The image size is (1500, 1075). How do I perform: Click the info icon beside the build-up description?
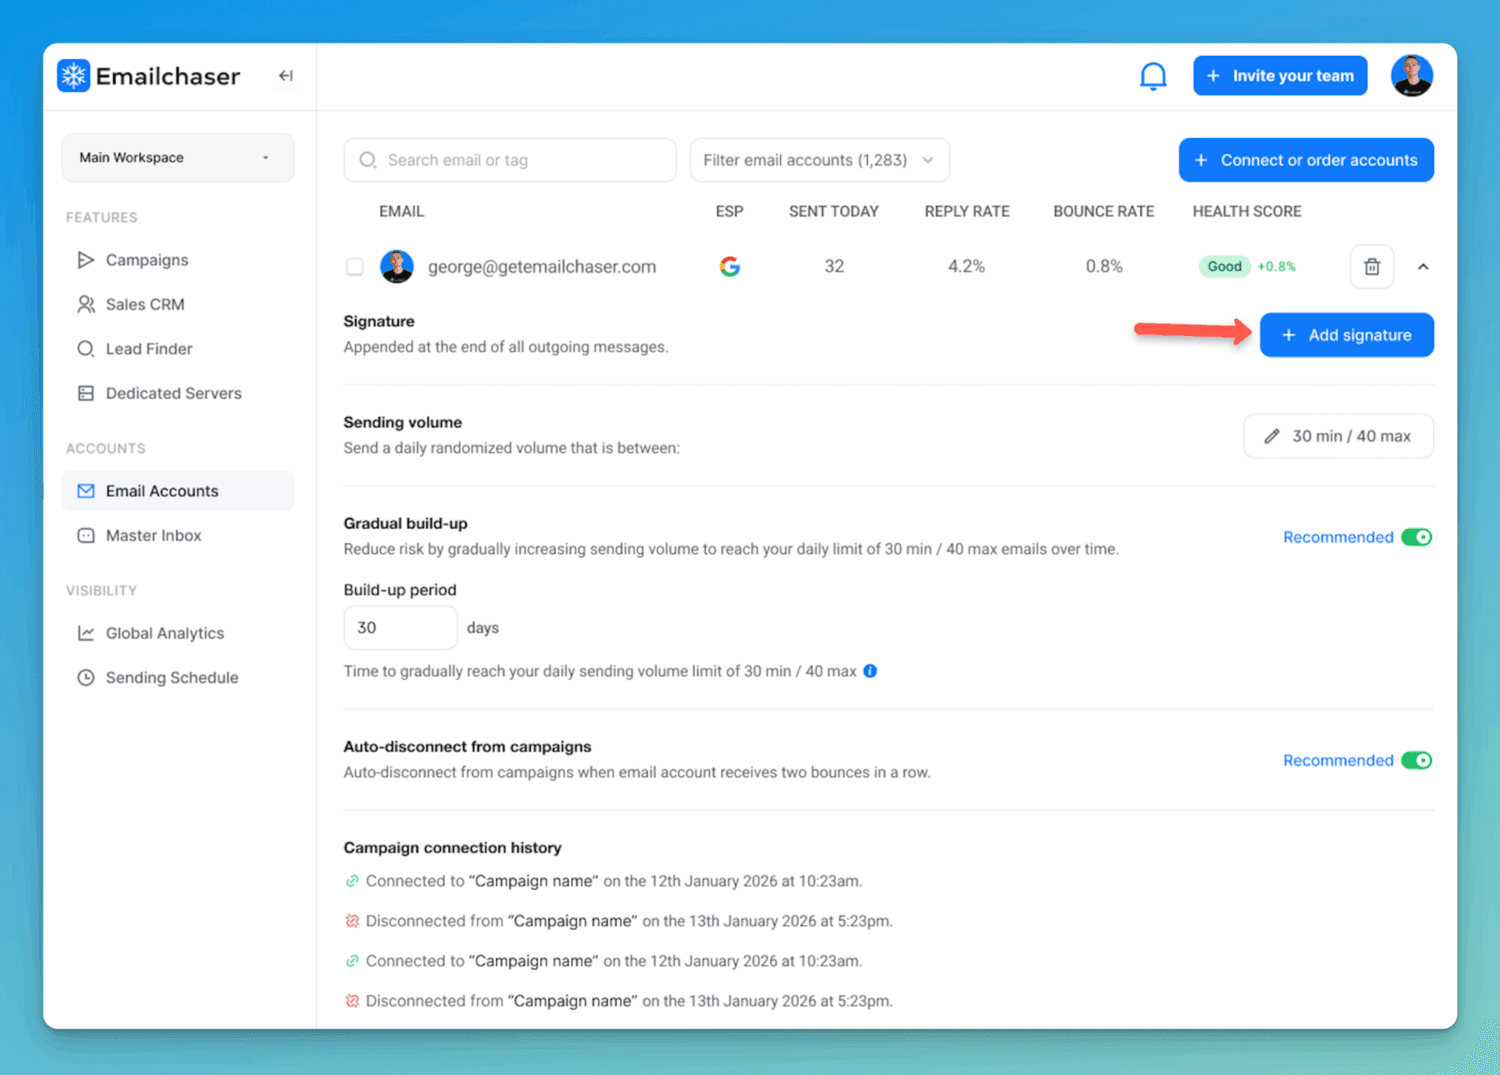coord(870,671)
